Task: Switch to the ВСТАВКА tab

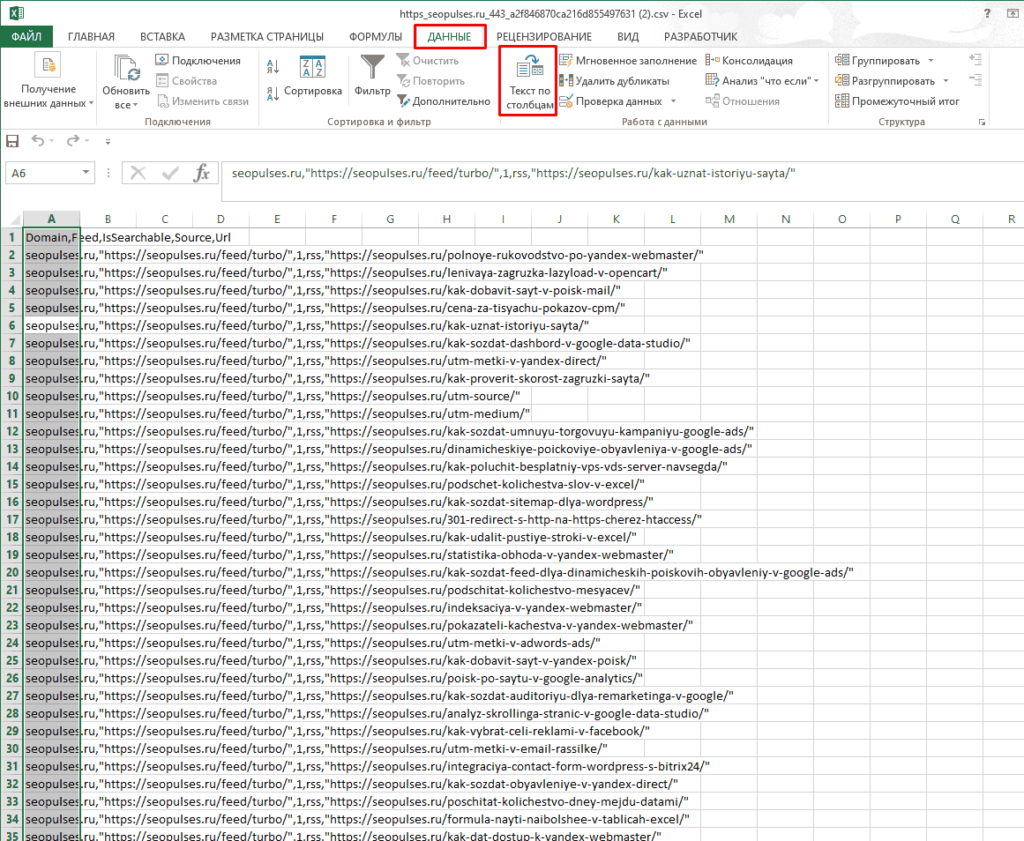Action: tap(163, 37)
